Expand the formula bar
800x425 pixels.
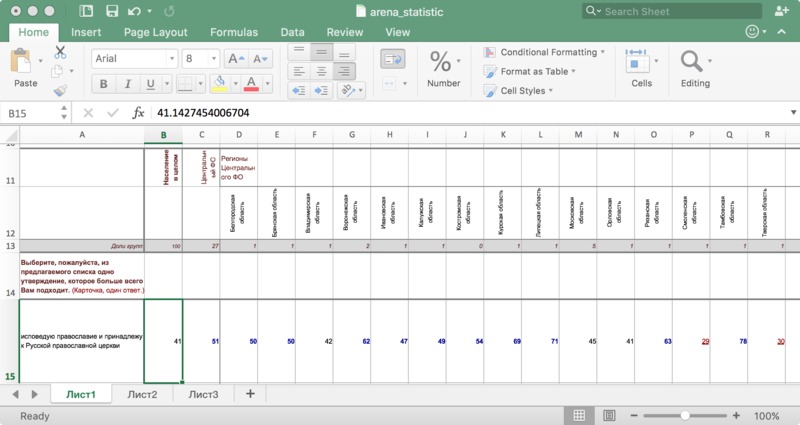point(793,113)
